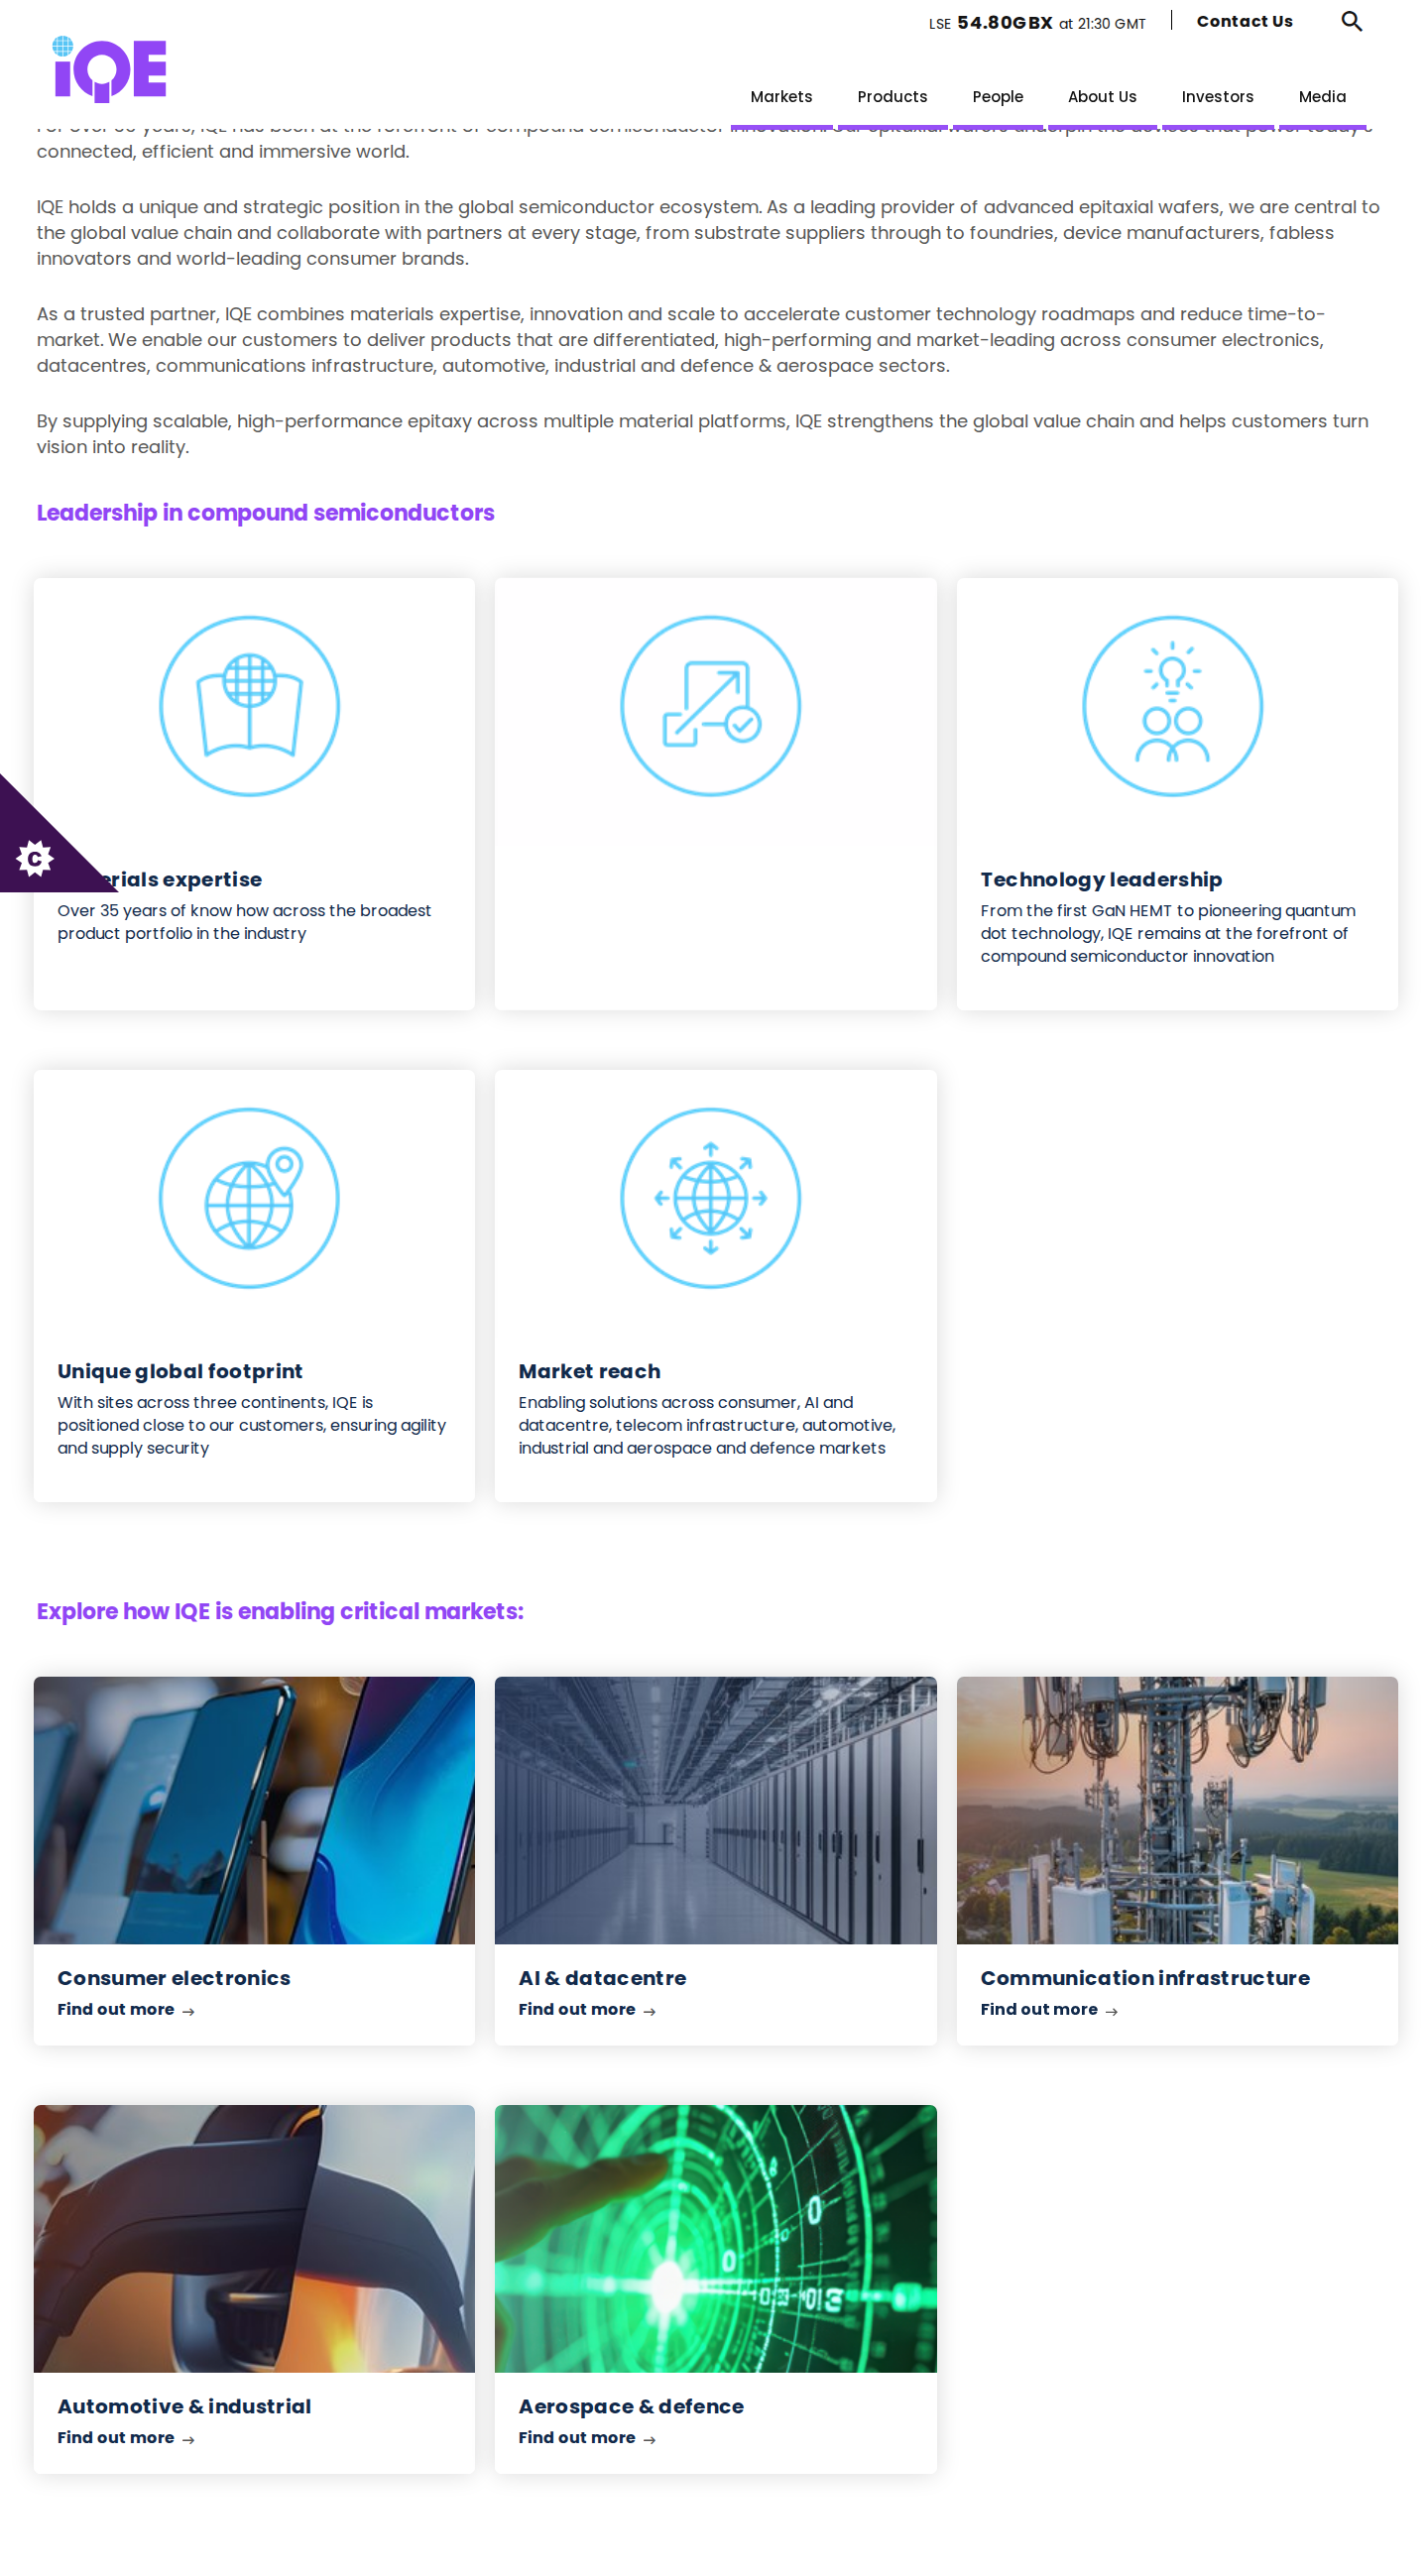The image size is (1428, 2576).
Task: Open Aerospace & defence title link
Action: pos(631,2407)
